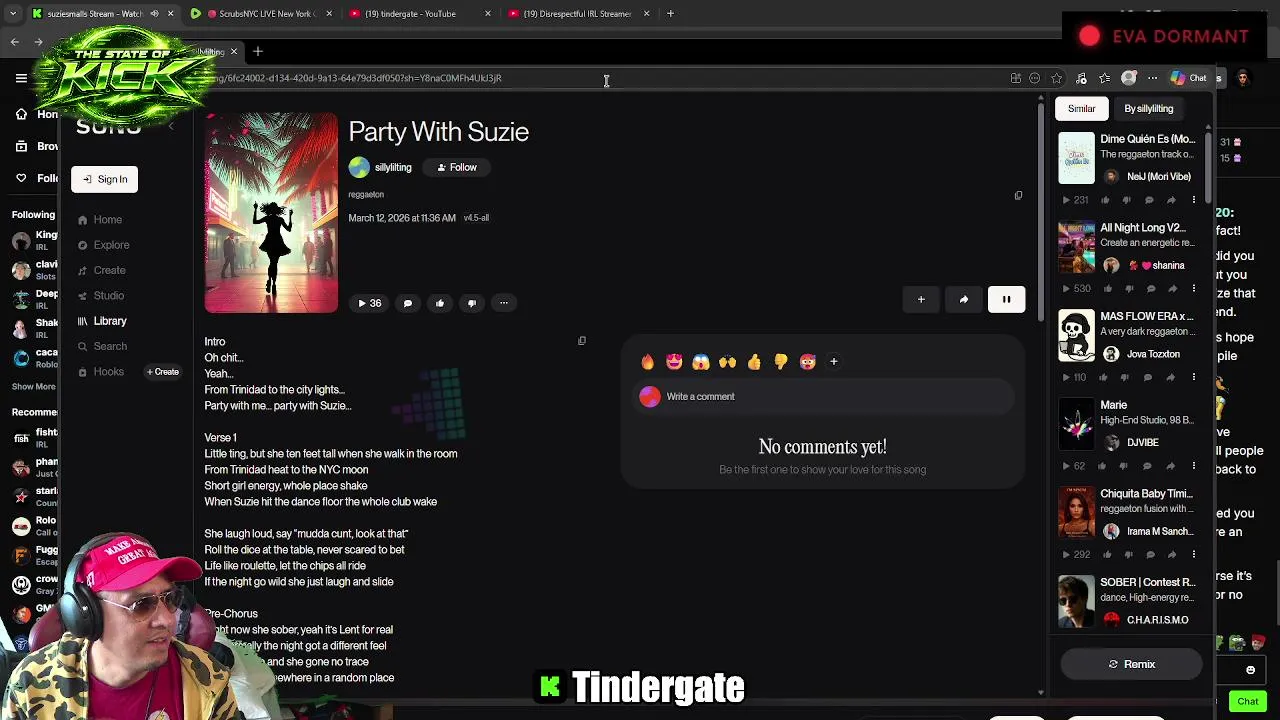
Task: Play Dime Quién Es (231 plays)
Action: coord(1075,200)
